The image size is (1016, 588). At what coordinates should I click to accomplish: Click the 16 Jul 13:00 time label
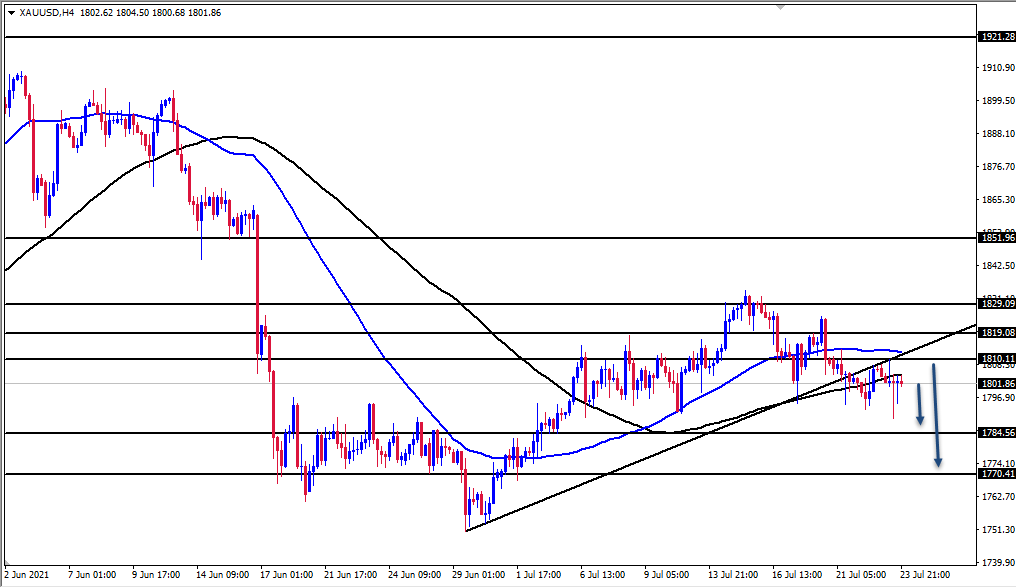point(797,575)
